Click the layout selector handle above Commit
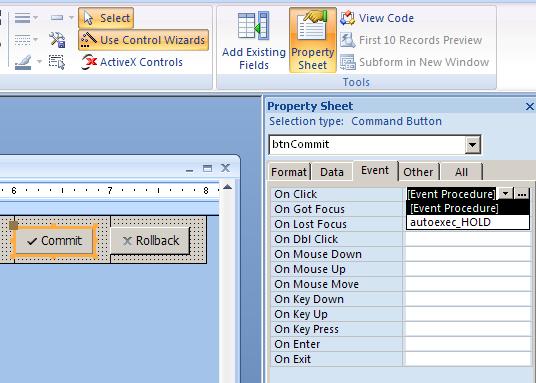The image size is (536, 383). point(13,225)
